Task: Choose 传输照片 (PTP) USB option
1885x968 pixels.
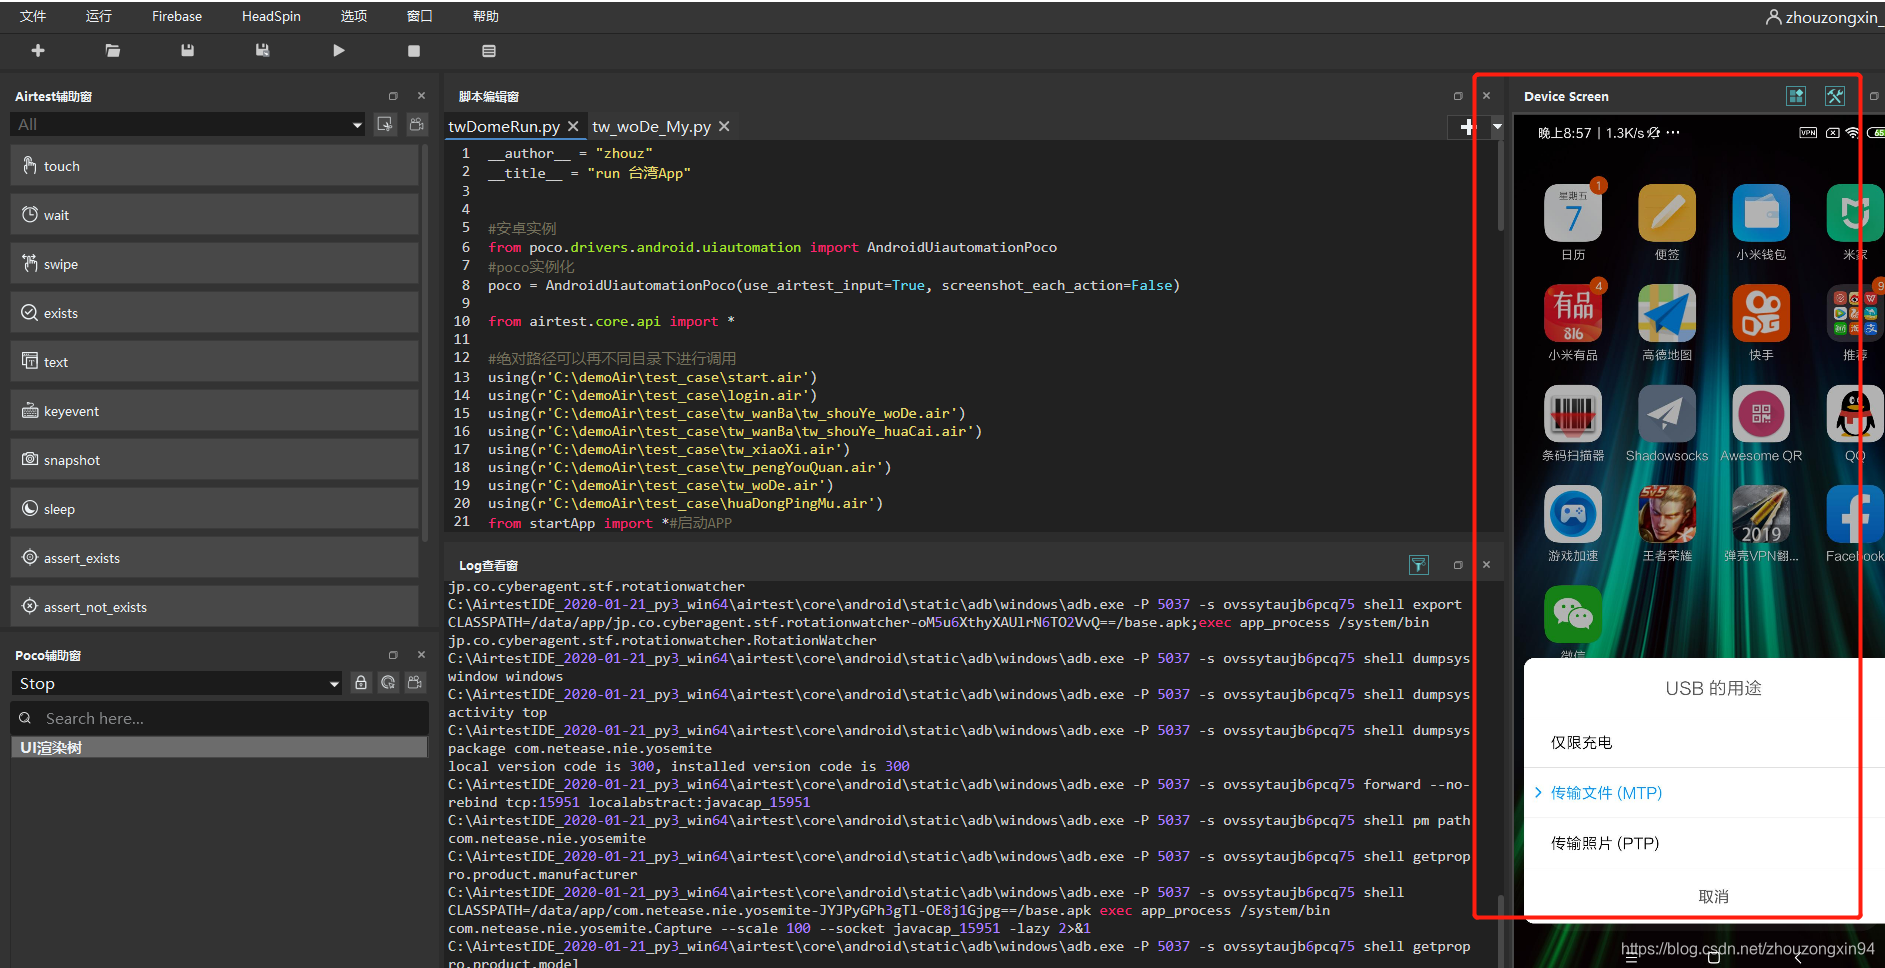Action: [x=1703, y=843]
